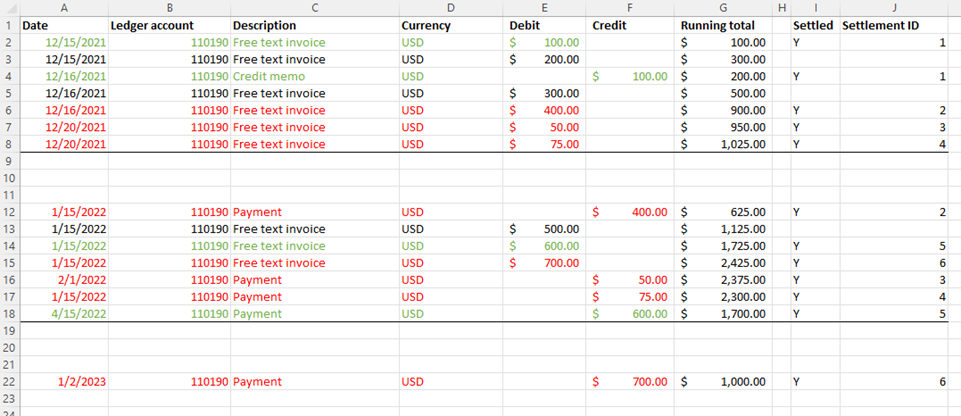Select debit amount 600.00 in row 14
Viewport: 961px width, 416px height.
click(x=544, y=246)
